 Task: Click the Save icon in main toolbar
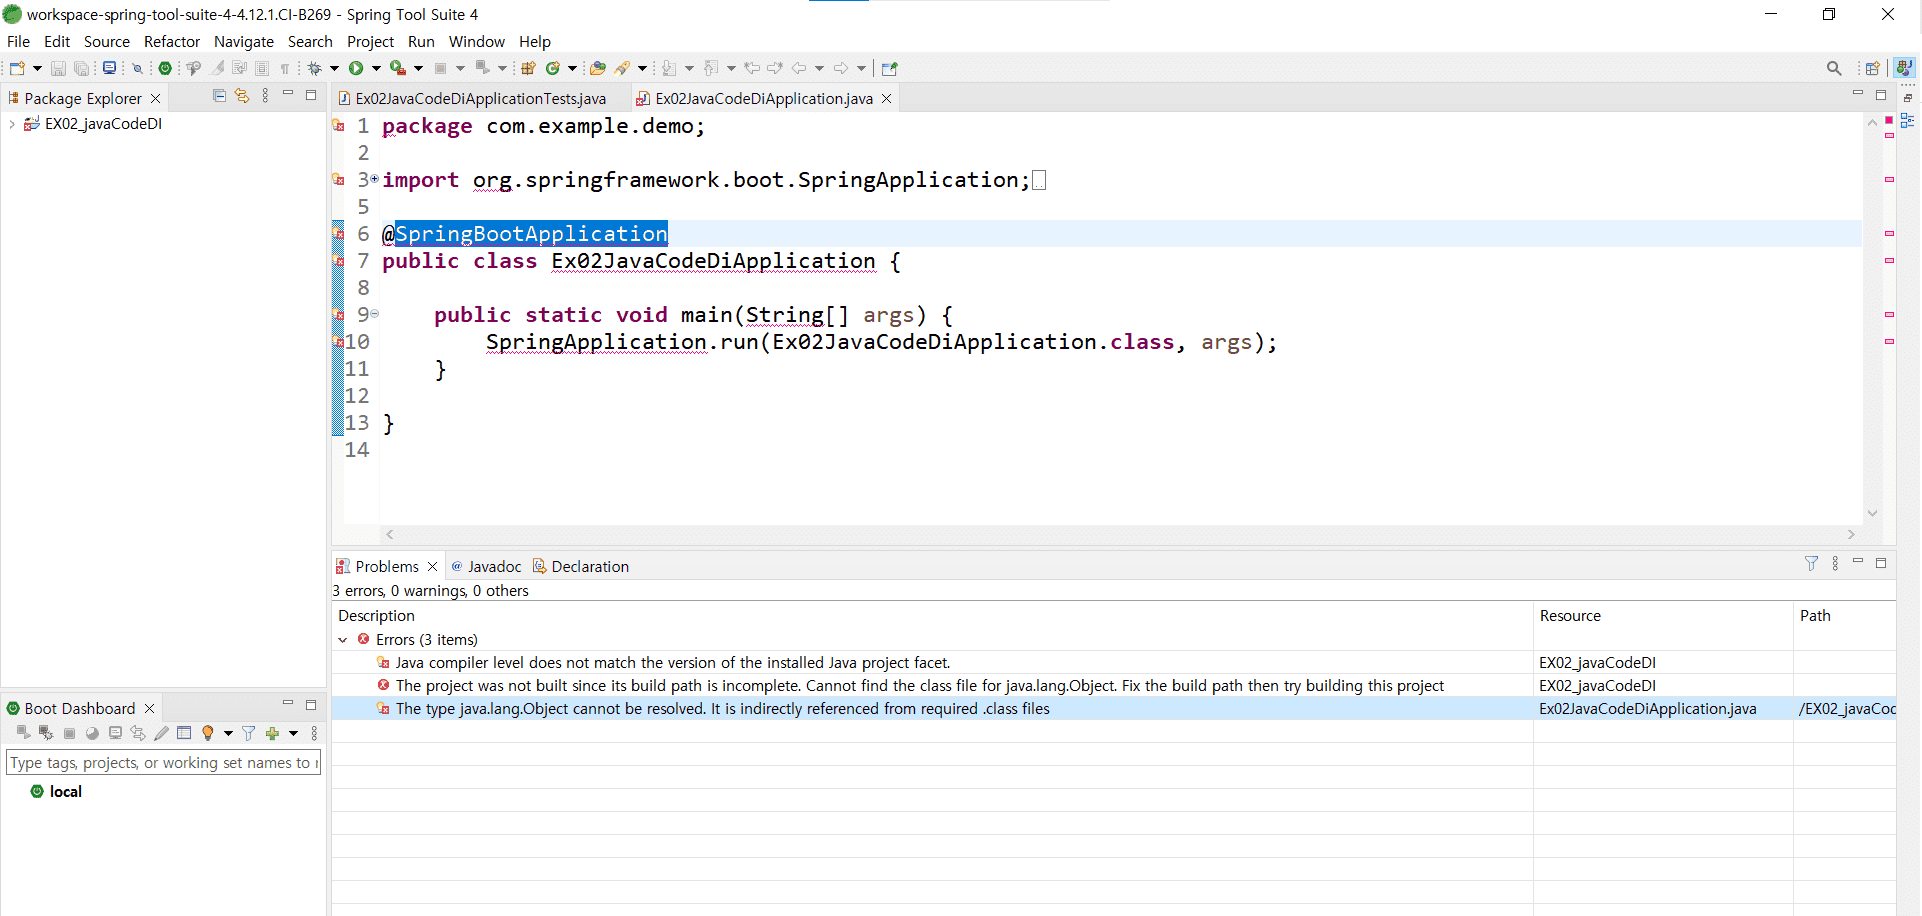pos(58,68)
